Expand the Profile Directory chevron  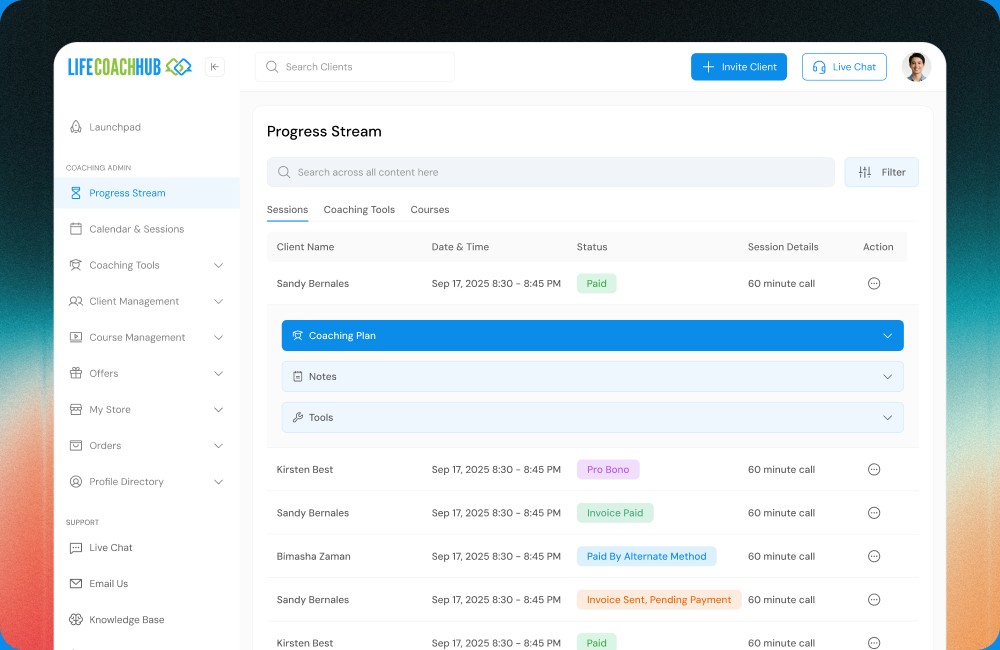tap(218, 482)
